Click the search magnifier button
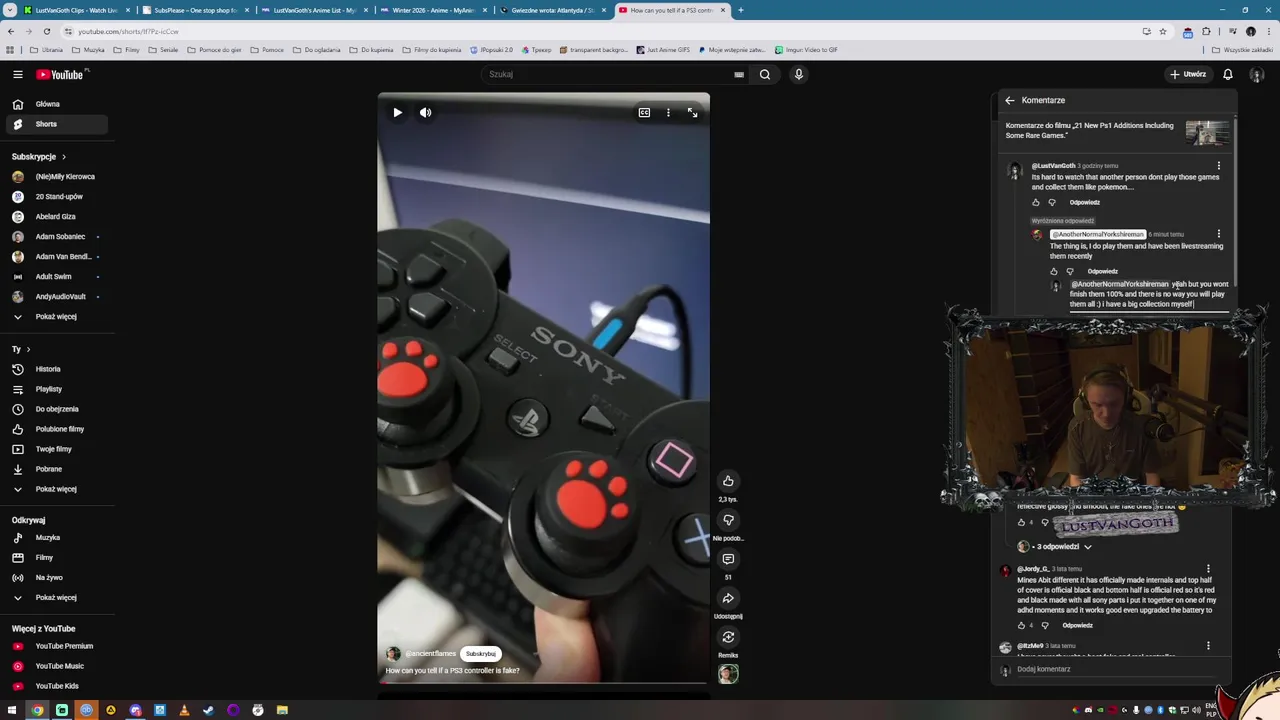Image resolution: width=1280 pixels, height=720 pixels. 765,74
